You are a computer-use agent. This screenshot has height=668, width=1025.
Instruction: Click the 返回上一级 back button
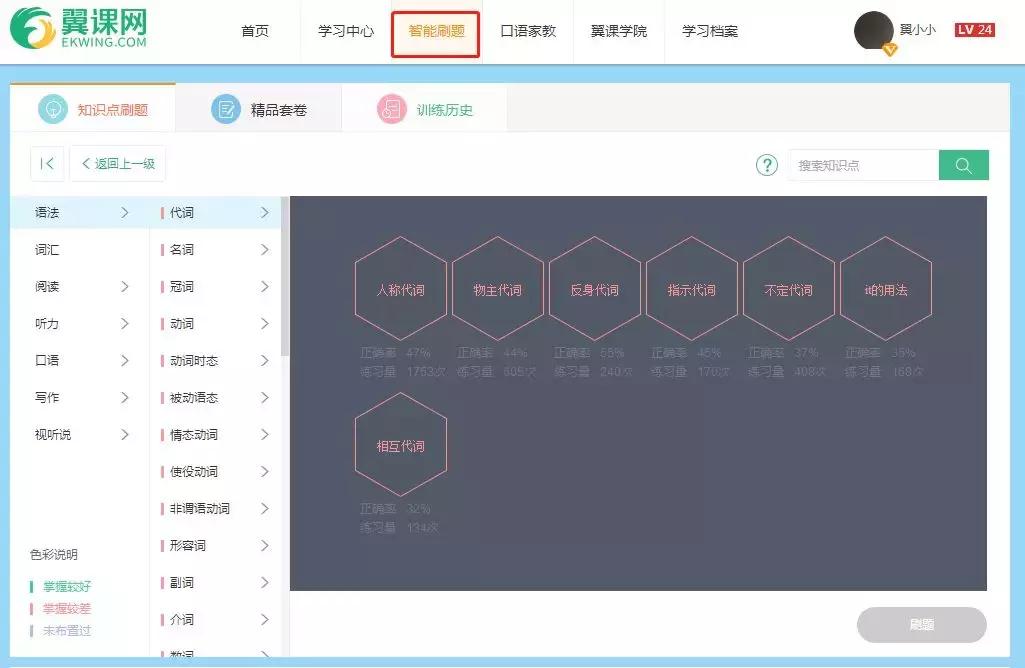117,164
